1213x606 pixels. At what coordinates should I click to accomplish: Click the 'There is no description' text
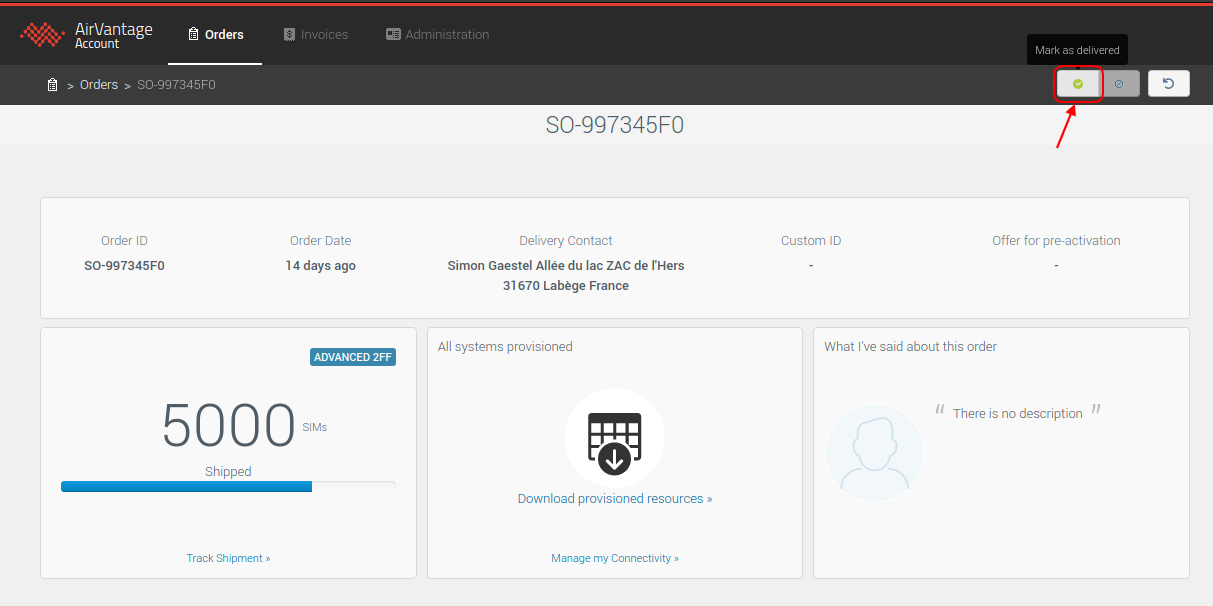tap(1017, 414)
